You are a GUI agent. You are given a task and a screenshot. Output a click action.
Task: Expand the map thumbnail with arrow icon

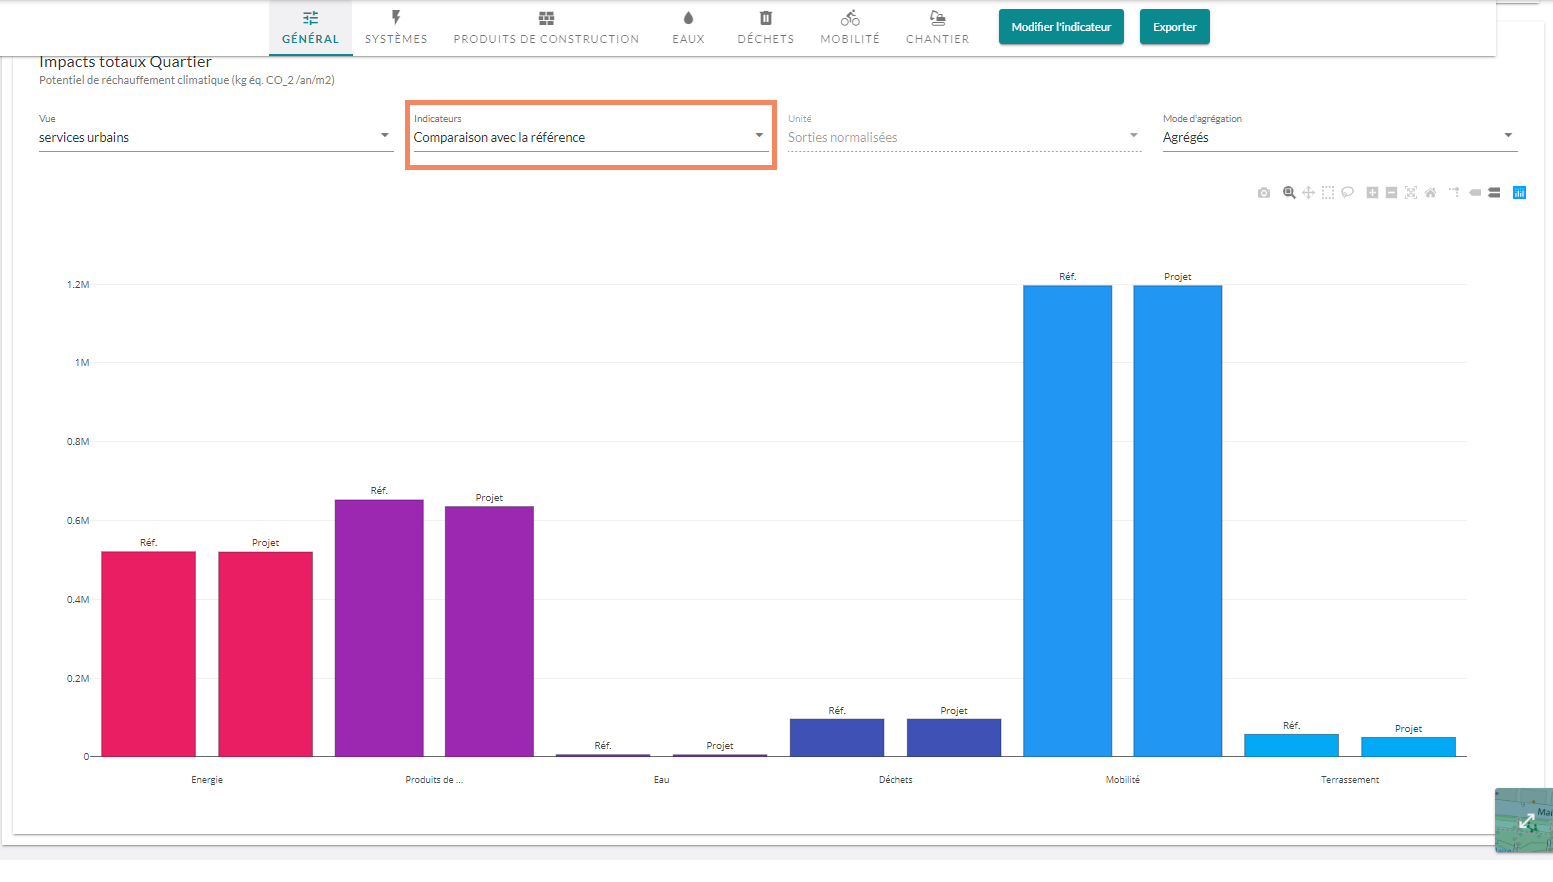point(1526,821)
